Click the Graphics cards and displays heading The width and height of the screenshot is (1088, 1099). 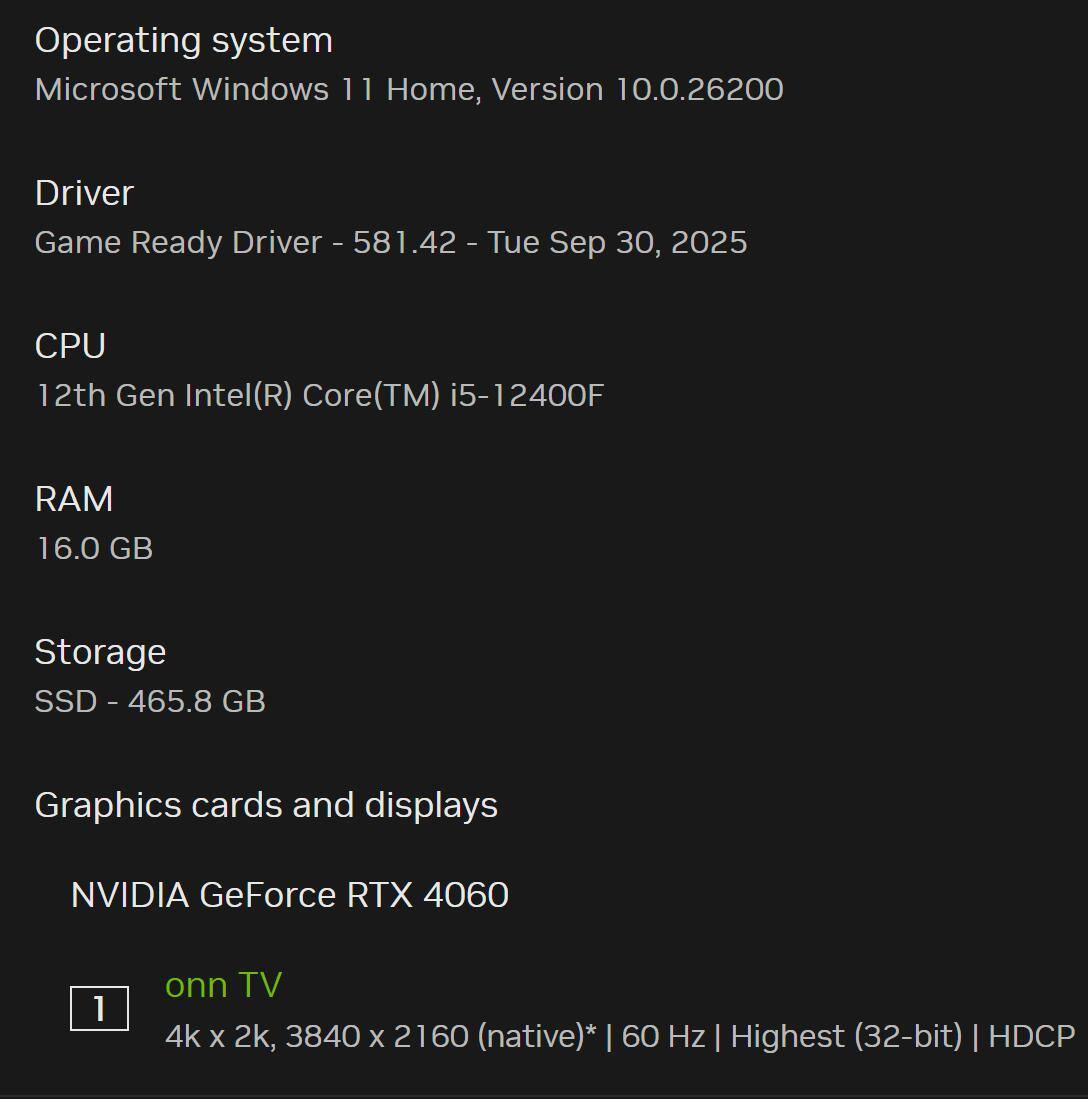coord(266,805)
